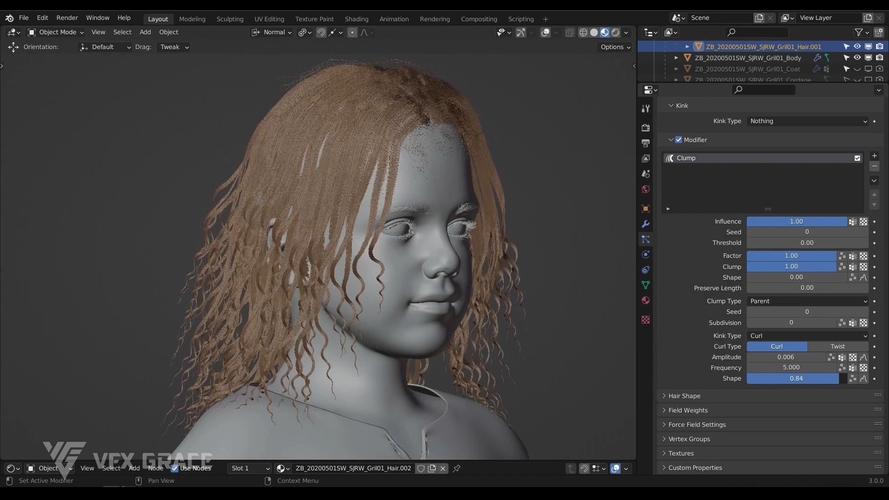The width and height of the screenshot is (889, 500).
Task: Expand the Field Weights panel
Action: click(687, 410)
